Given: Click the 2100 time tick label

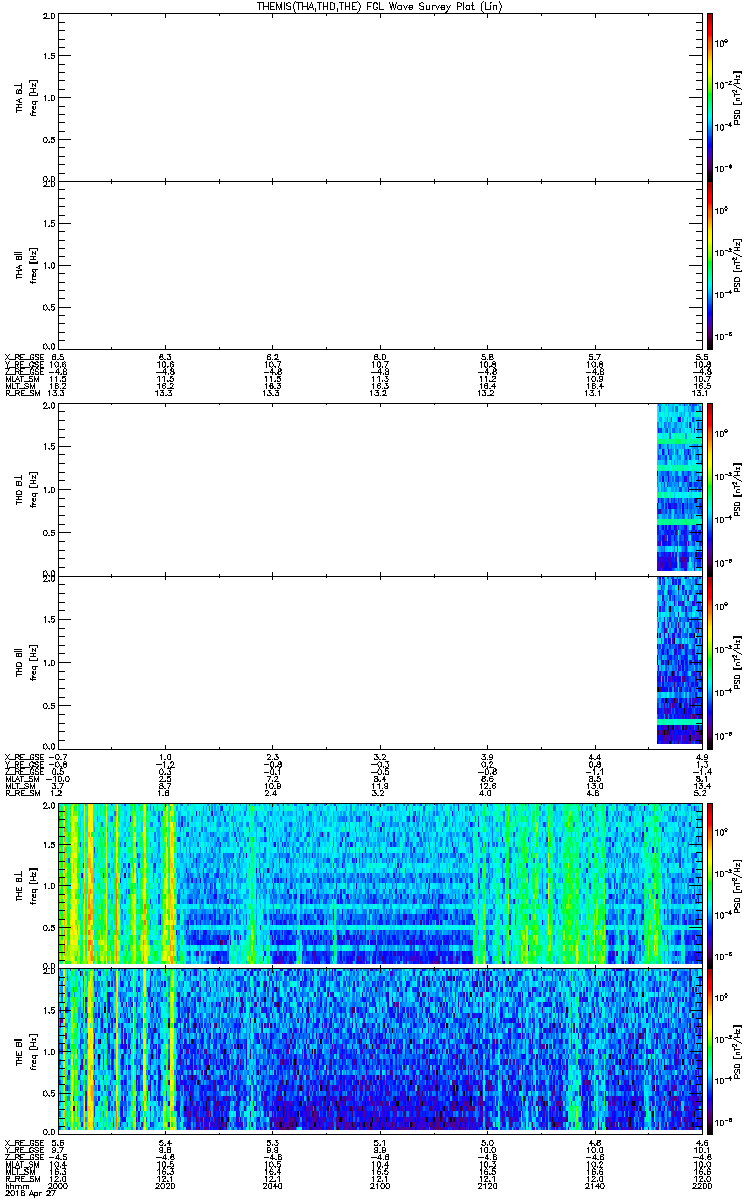Looking at the screenshot, I should coord(380,1184).
